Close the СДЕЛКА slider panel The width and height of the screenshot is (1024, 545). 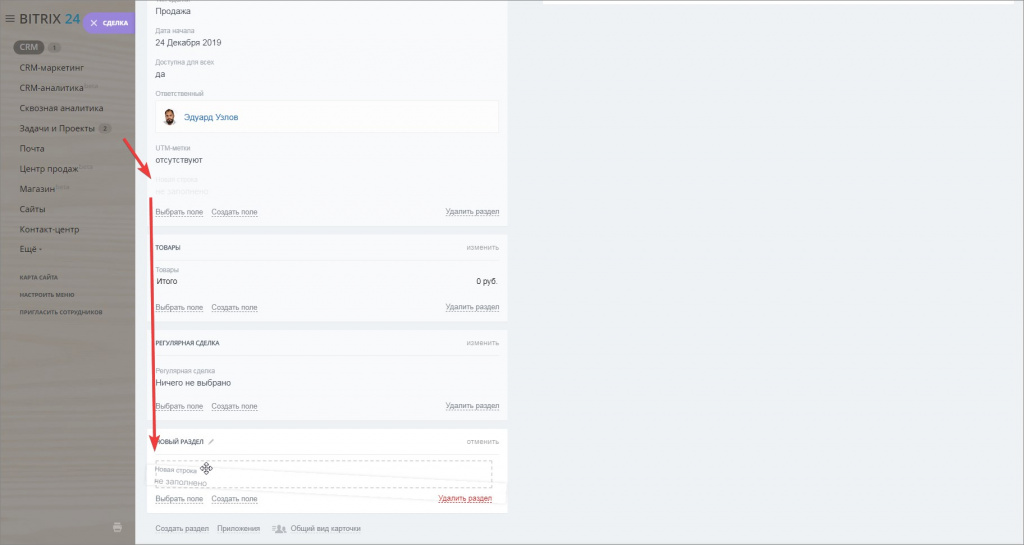click(94, 23)
